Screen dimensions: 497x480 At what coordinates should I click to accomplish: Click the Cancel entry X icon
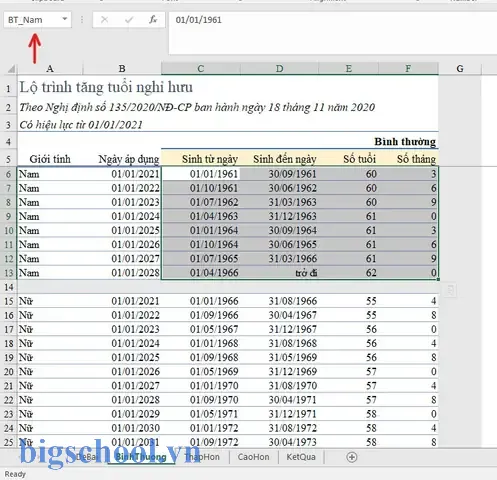coord(104,20)
